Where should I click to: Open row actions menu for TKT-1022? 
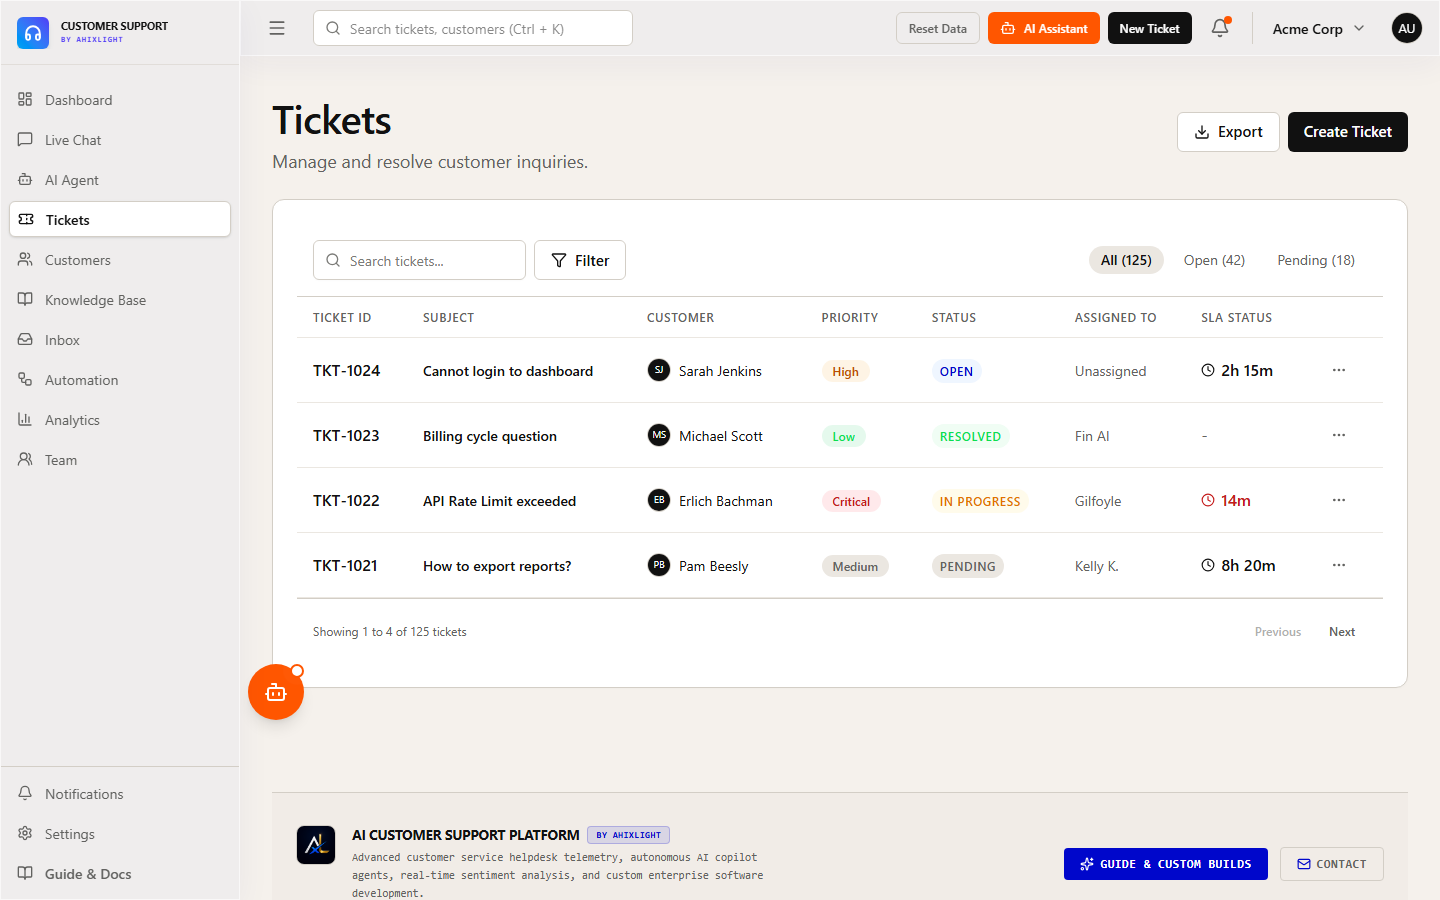[1339, 500]
